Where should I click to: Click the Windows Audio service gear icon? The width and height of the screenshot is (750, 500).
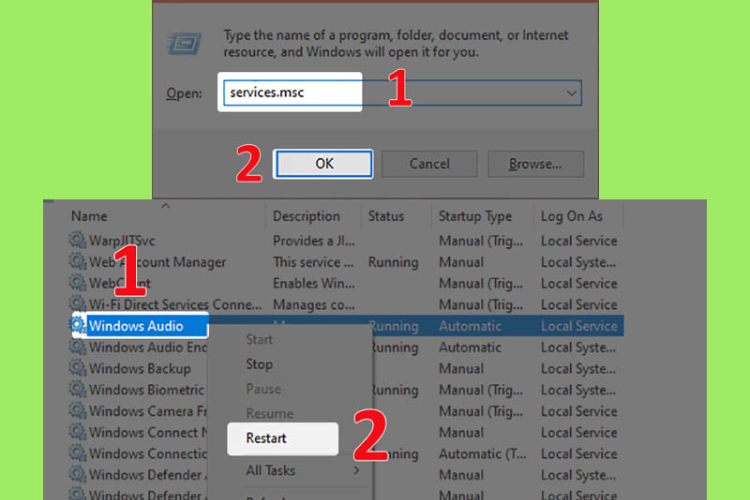(77, 325)
